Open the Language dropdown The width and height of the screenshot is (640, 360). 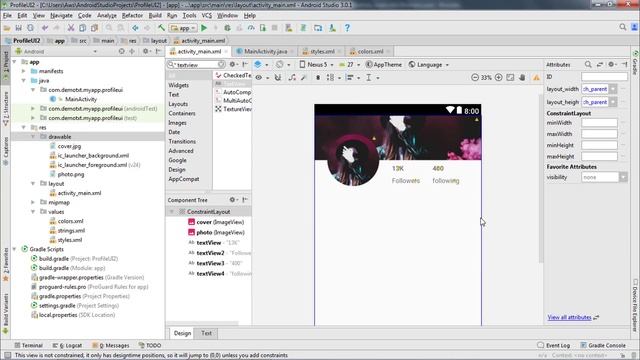pyautogui.click(x=429, y=64)
